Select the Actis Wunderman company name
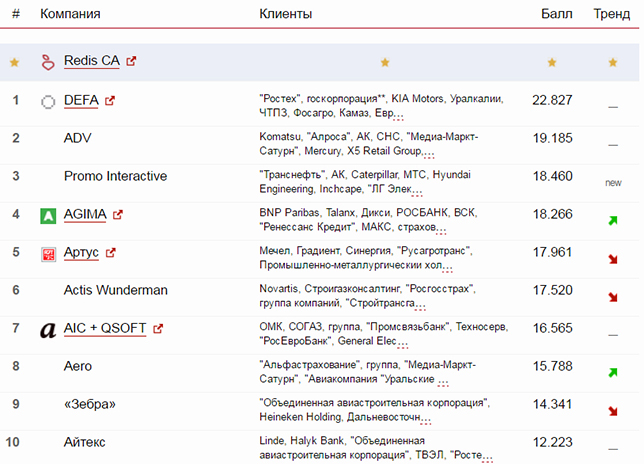Screen dimensions: 644x464 (x=115, y=290)
